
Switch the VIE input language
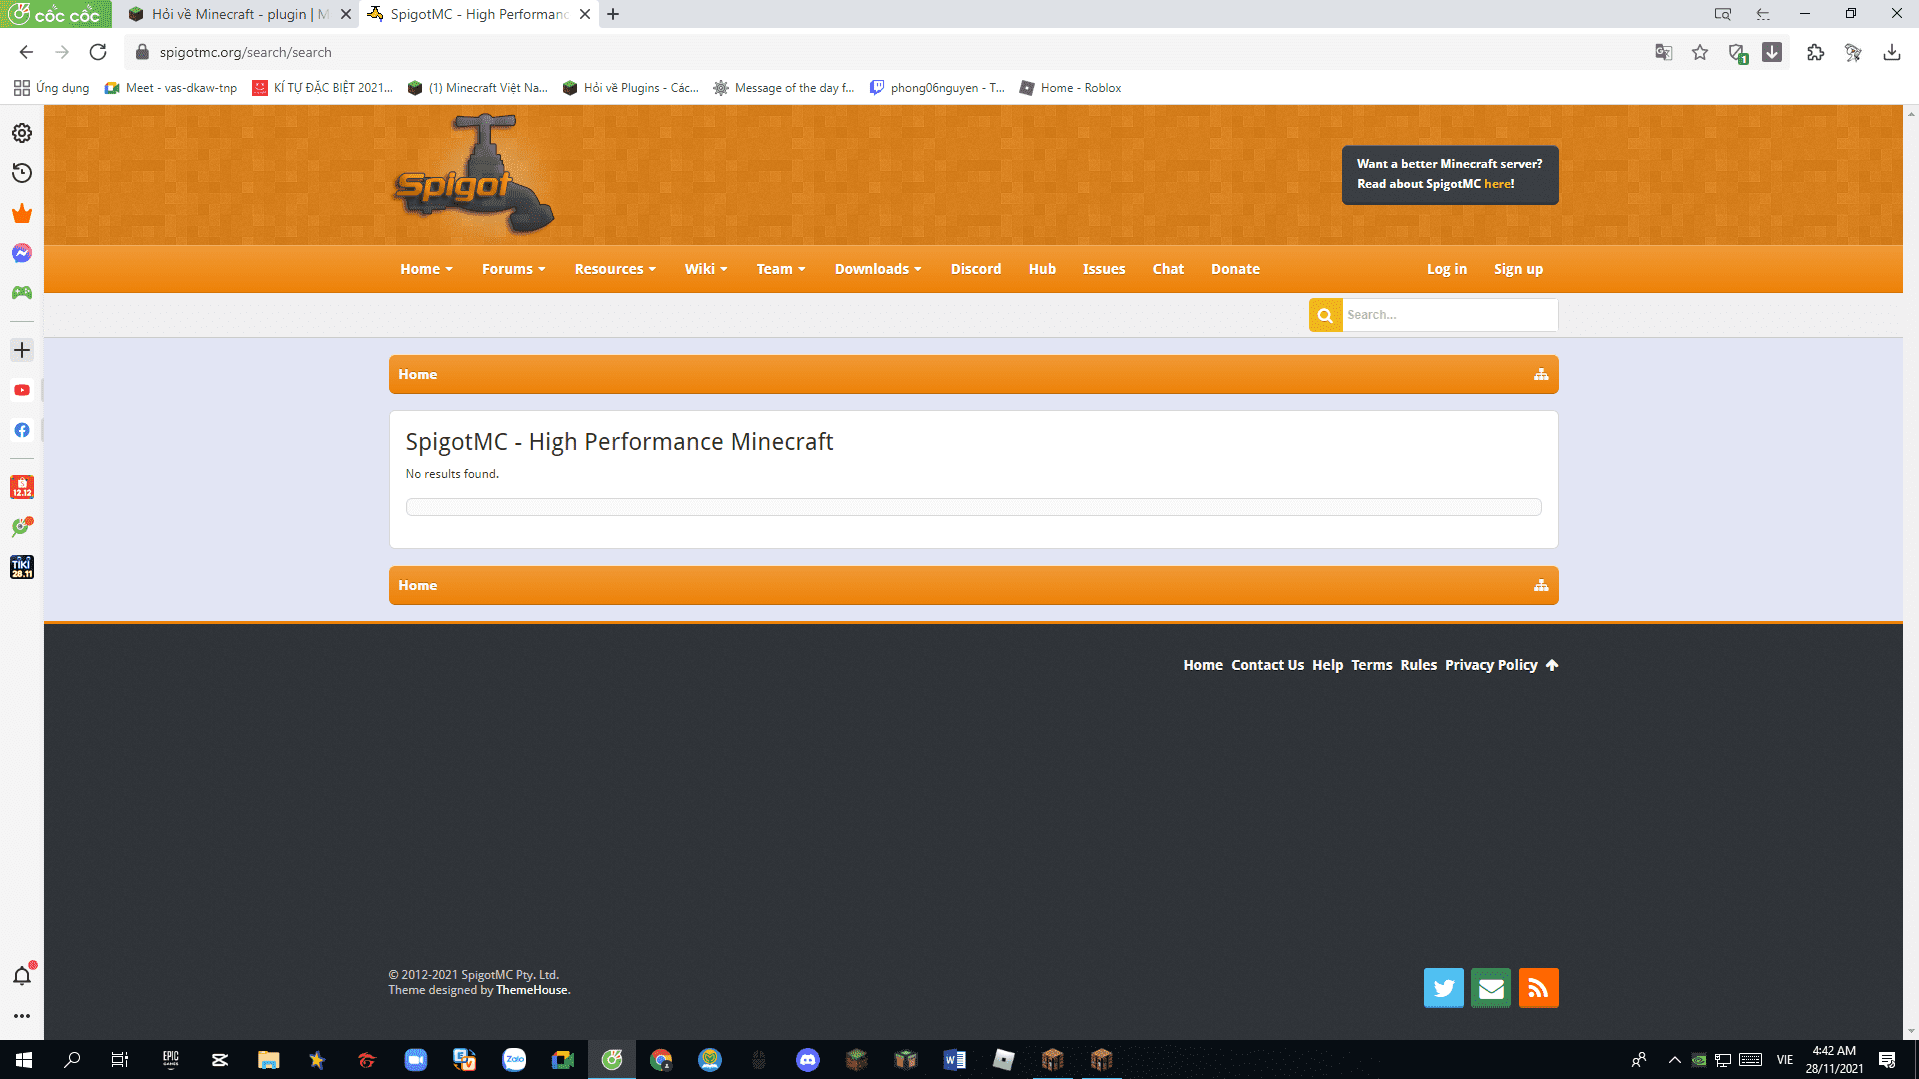click(1785, 1060)
